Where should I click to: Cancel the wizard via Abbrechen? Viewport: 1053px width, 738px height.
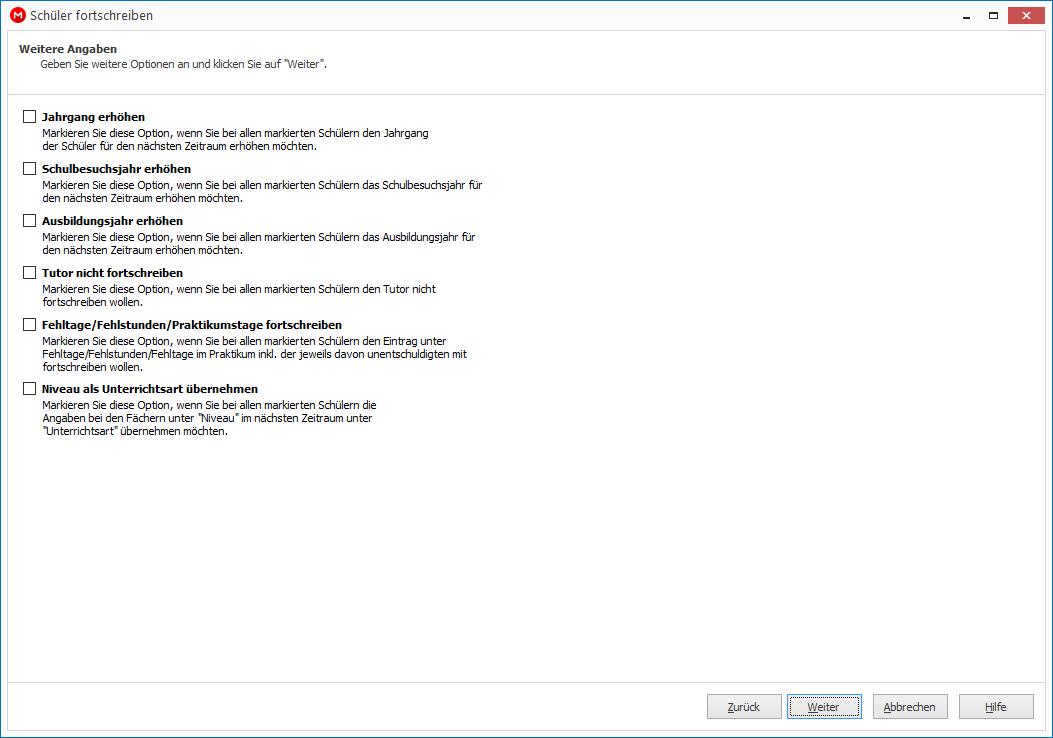click(910, 706)
